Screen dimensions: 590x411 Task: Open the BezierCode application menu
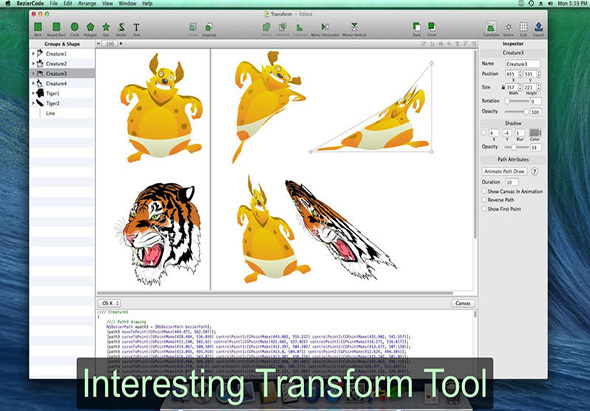tap(30, 3)
